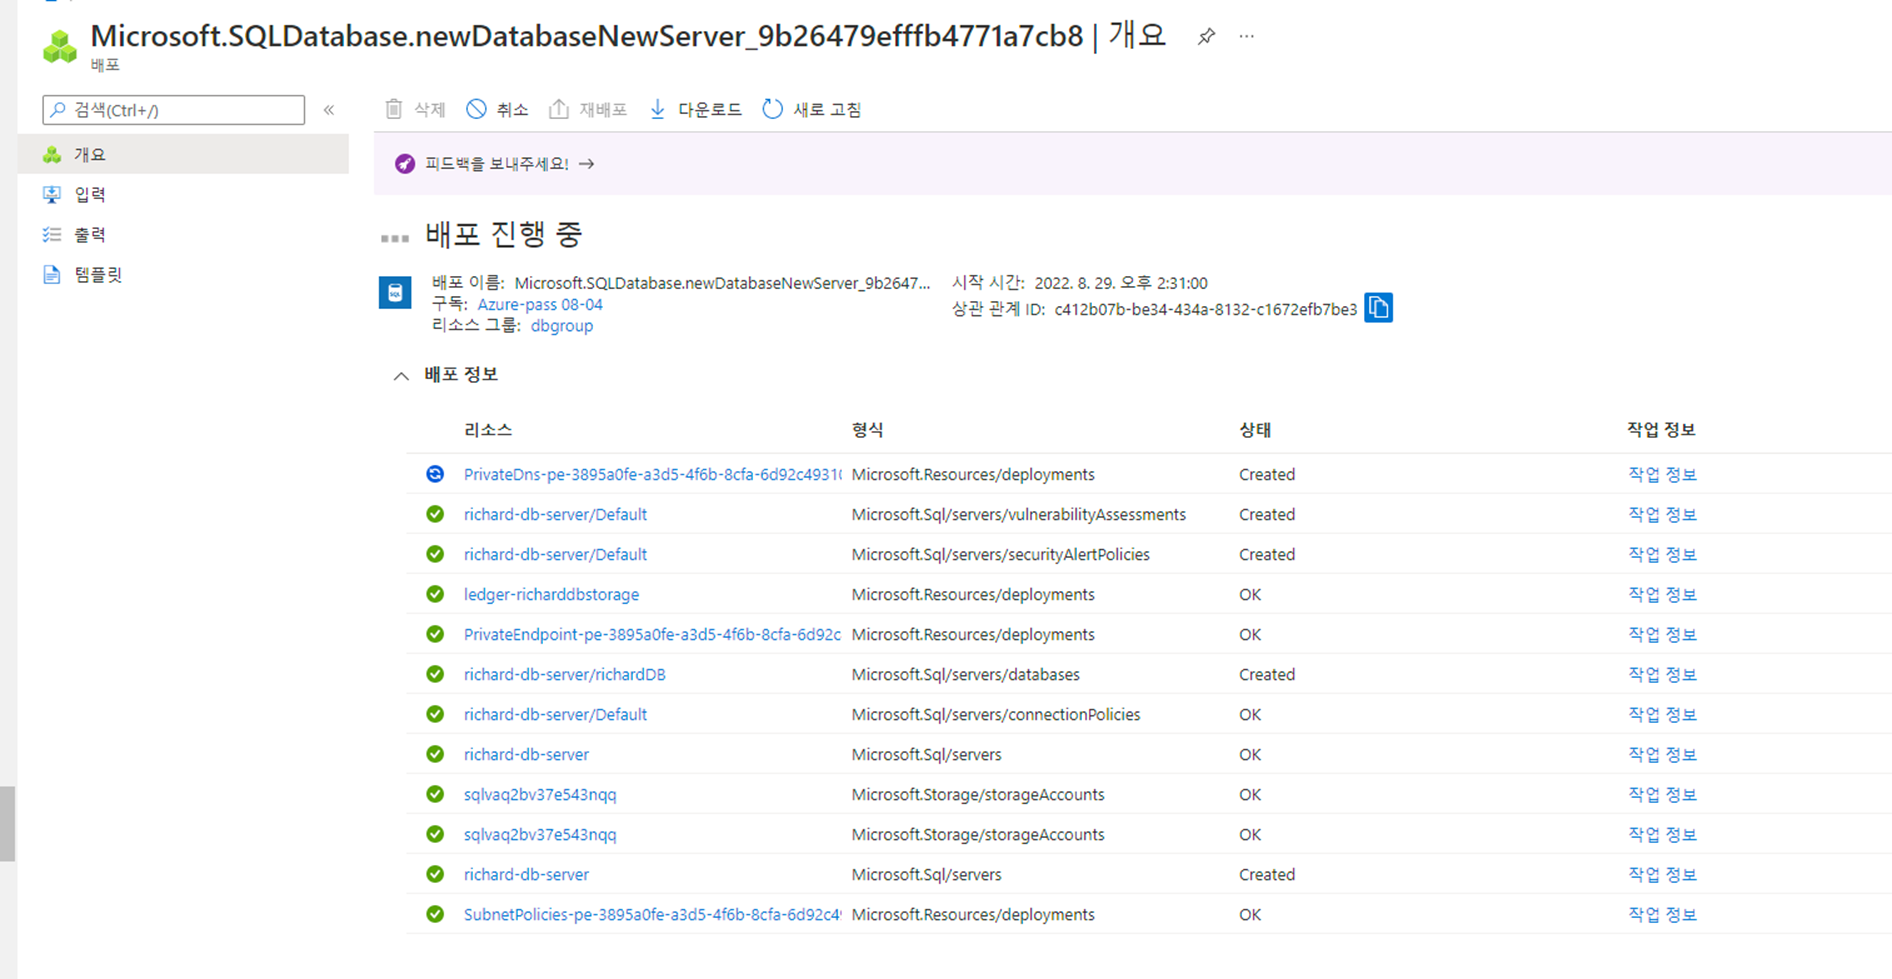The width and height of the screenshot is (1892, 979).
Task: Open the 출력 outputs menu item
Action: [184, 234]
